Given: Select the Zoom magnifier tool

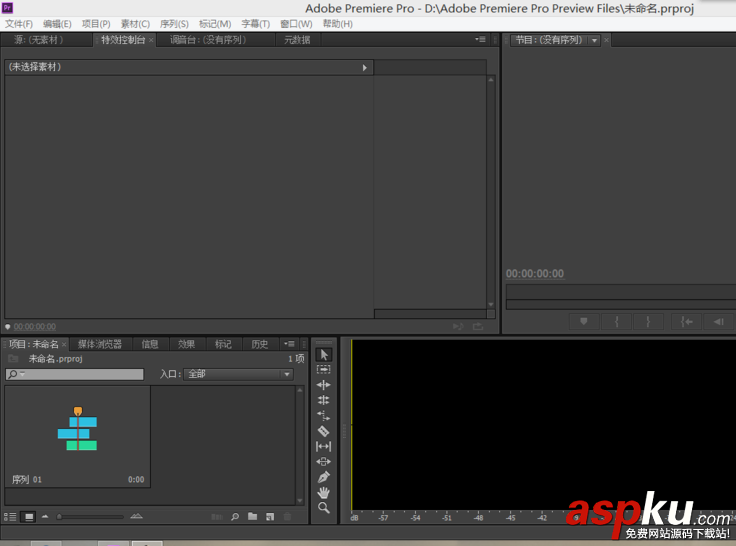Looking at the screenshot, I should (x=323, y=508).
